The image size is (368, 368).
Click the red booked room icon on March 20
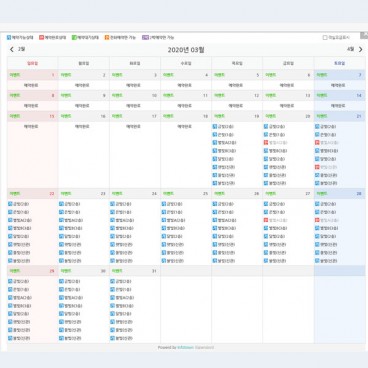266,143
